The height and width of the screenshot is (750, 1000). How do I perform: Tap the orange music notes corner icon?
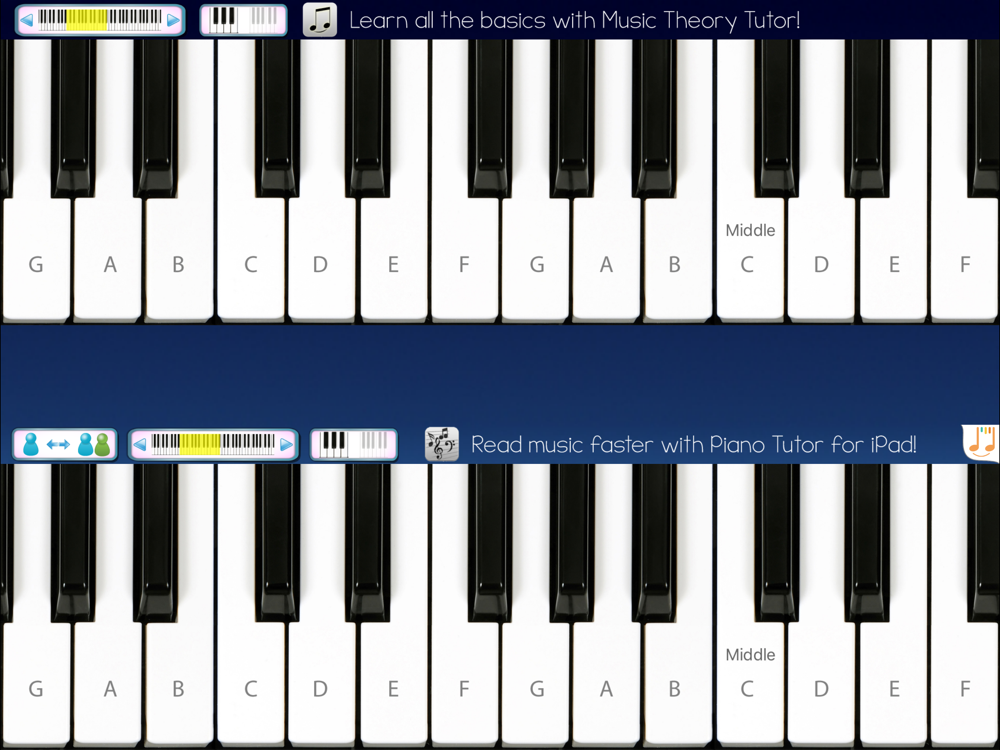[x=981, y=443]
